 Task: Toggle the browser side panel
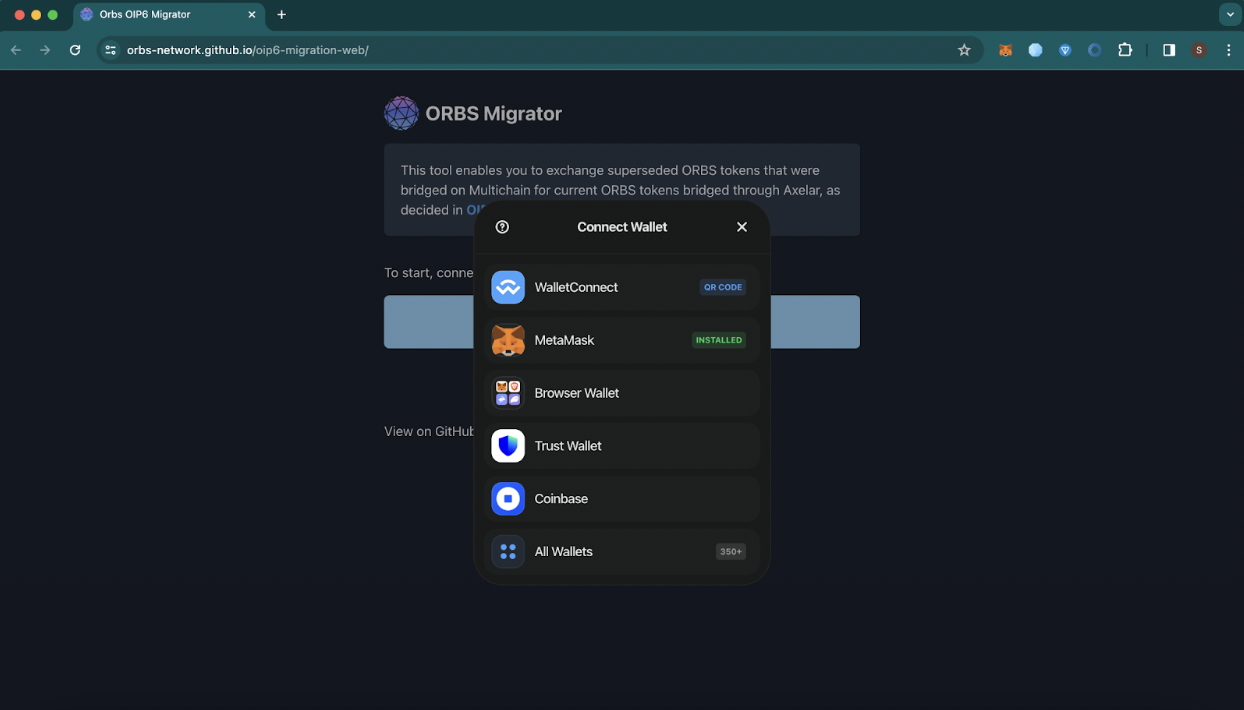[x=1168, y=49]
